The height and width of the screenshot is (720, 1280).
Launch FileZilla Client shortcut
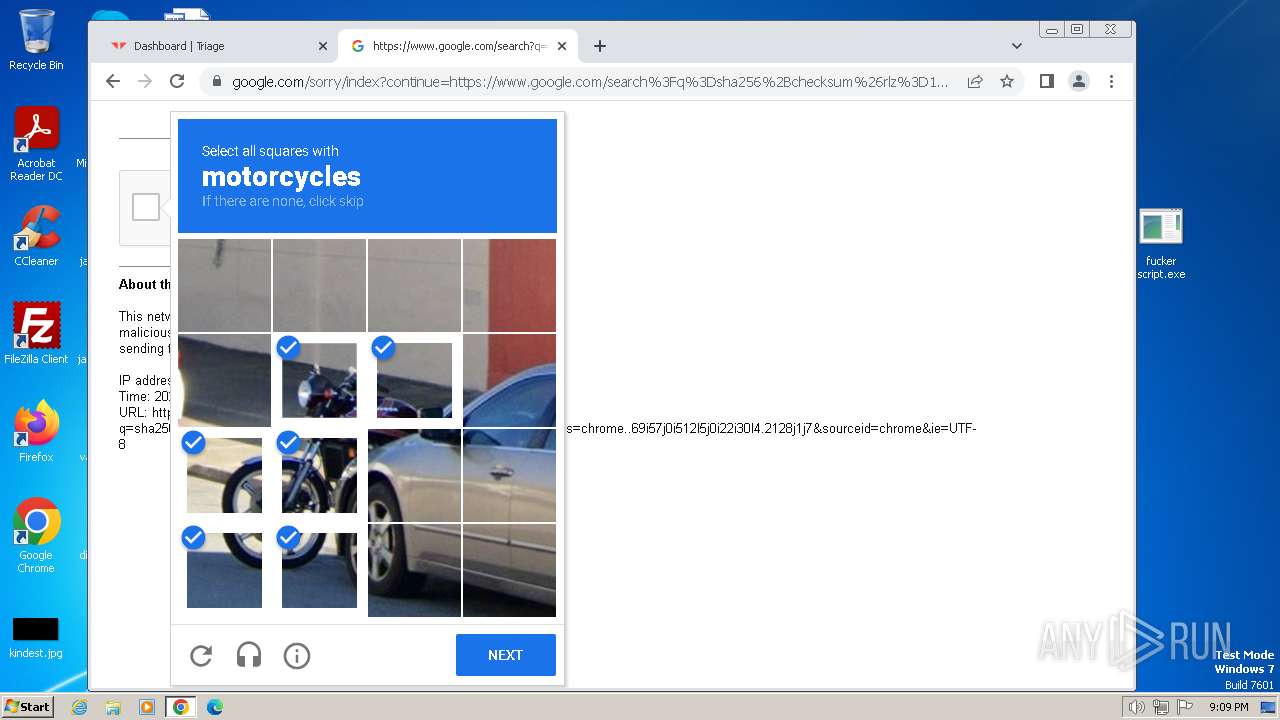coord(36,333)
